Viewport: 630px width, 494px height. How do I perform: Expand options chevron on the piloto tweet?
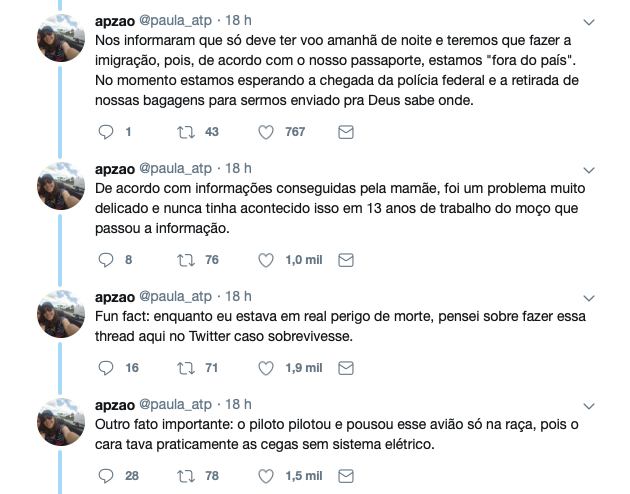coord(588,405)
